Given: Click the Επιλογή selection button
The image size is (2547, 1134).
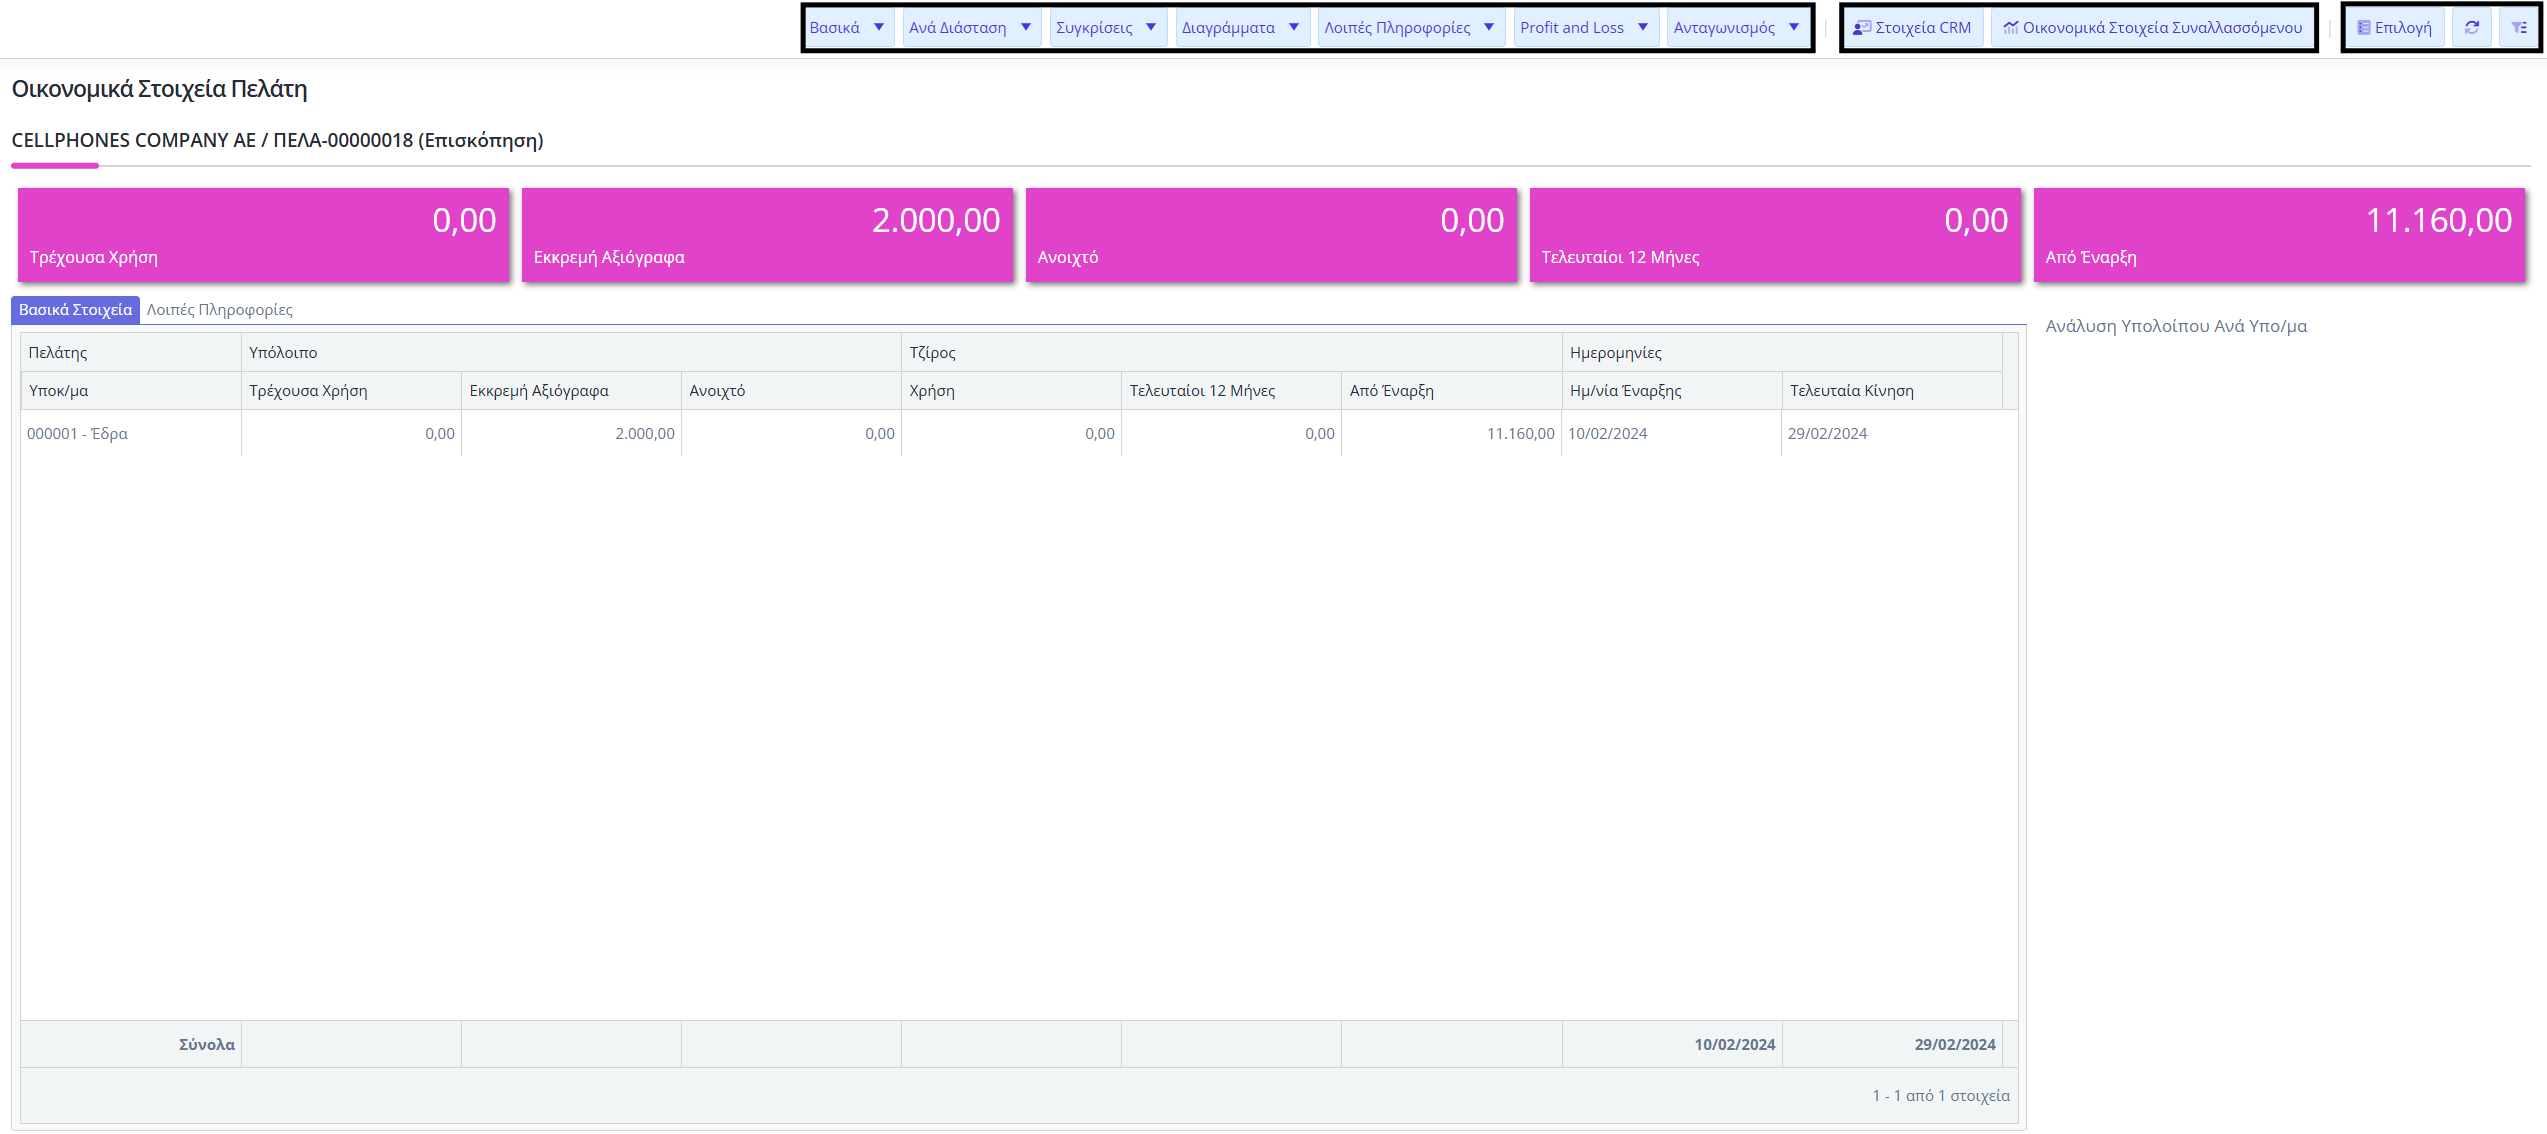Looking at the screenshot, I should pyautogui.click(x=2395, y=28).
